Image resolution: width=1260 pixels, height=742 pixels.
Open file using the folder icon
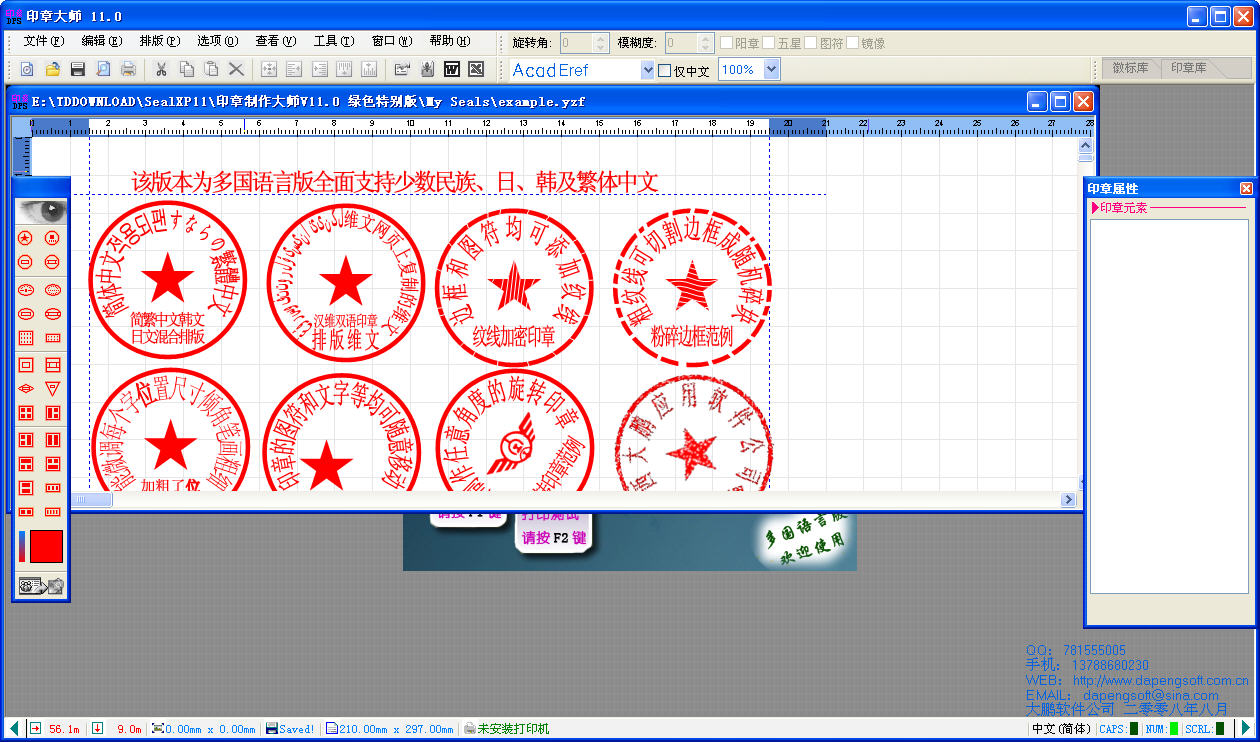(52, 69)
